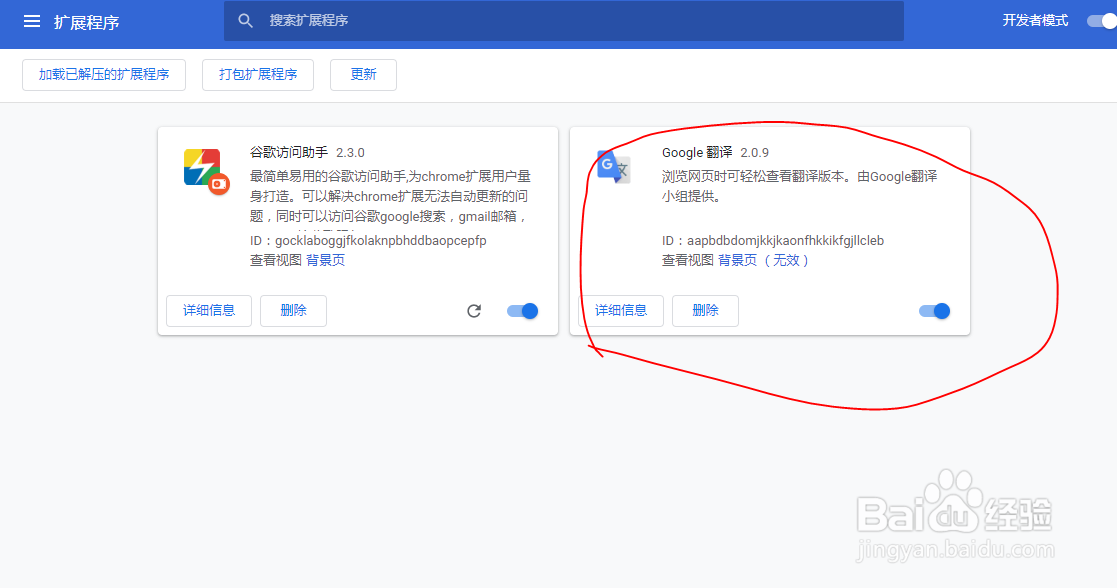This screenshot has width=1117, height=588.
Task: Click ID gocklaboggjfkolaknpbhddbaopcepfp text
Action: 368,241
